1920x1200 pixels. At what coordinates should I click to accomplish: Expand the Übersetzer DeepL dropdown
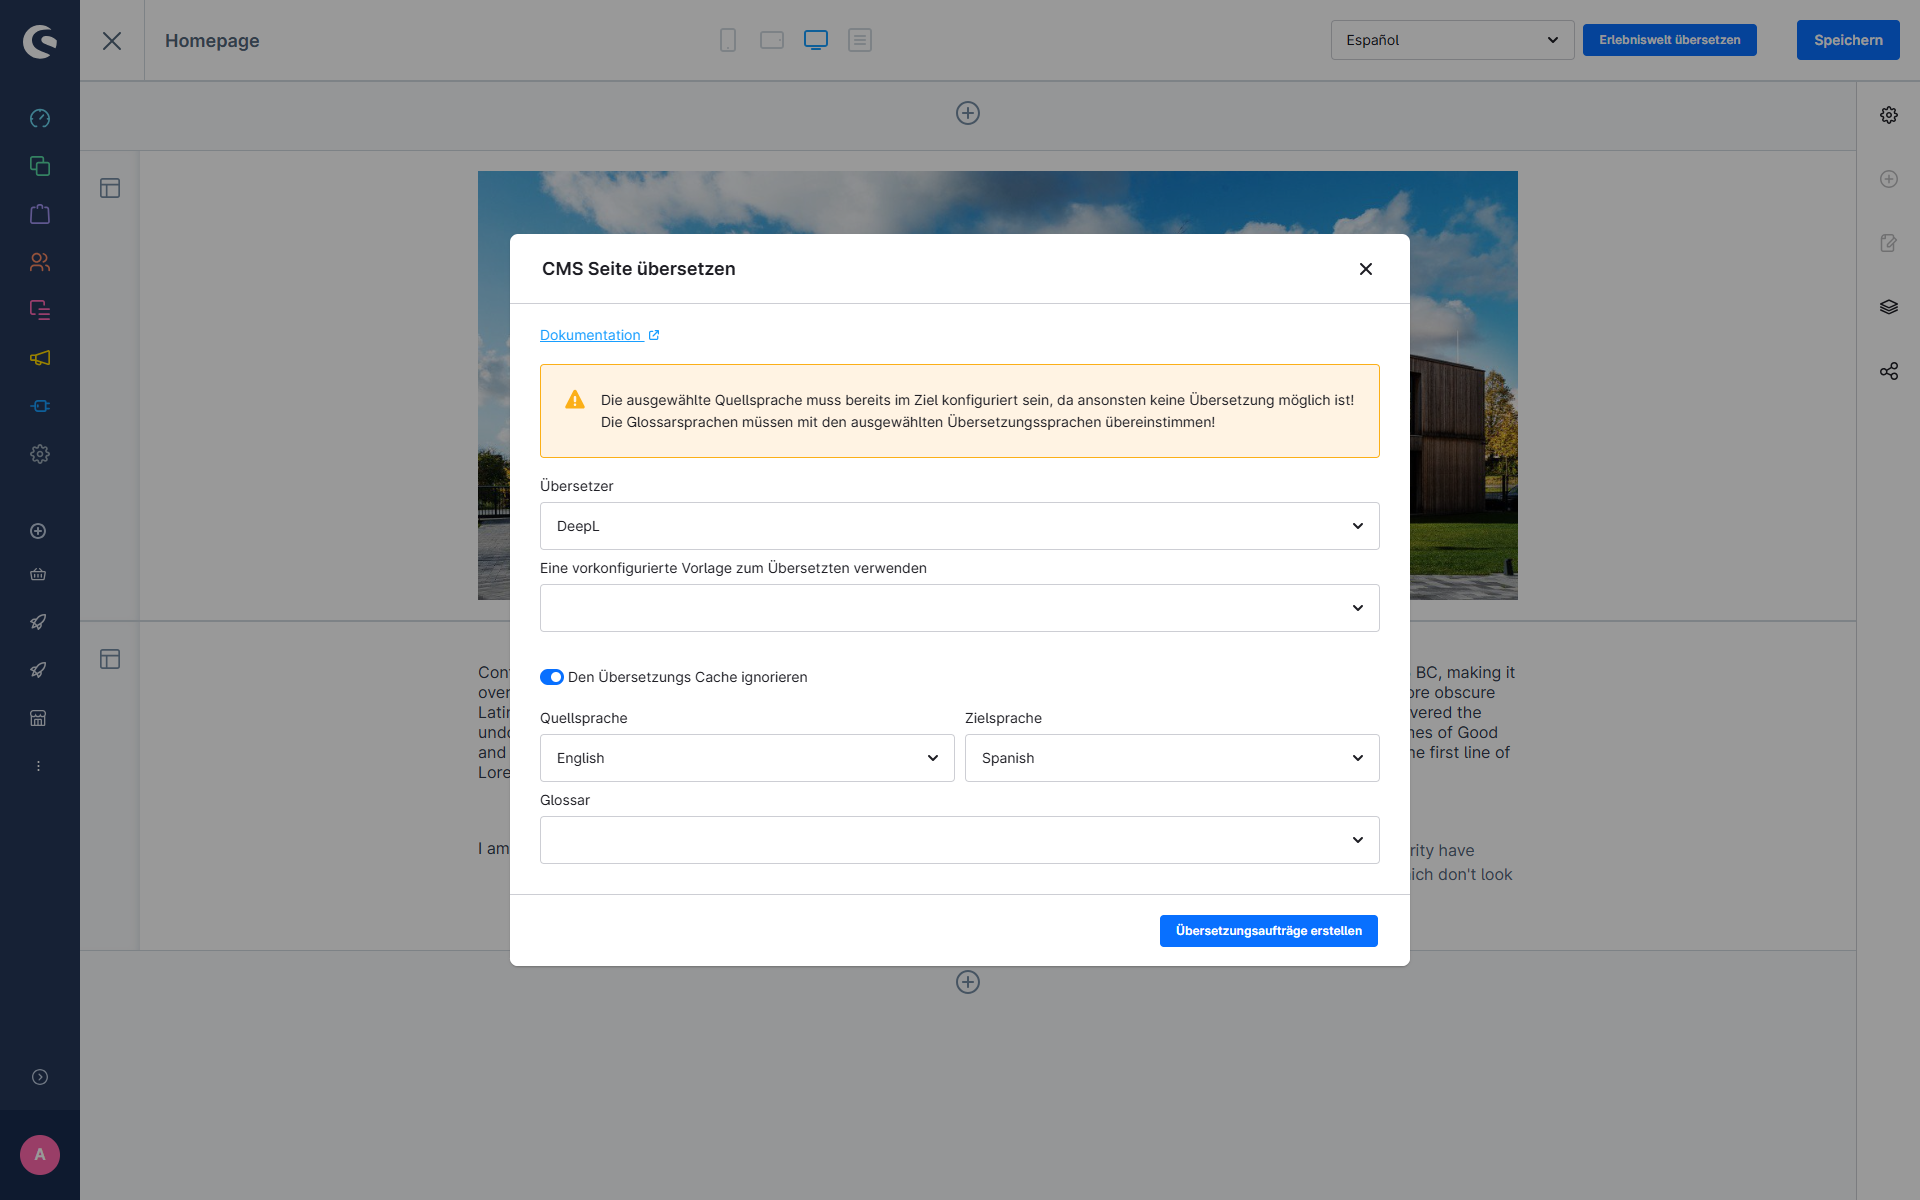pyautogui.click(x=959, y=526)
